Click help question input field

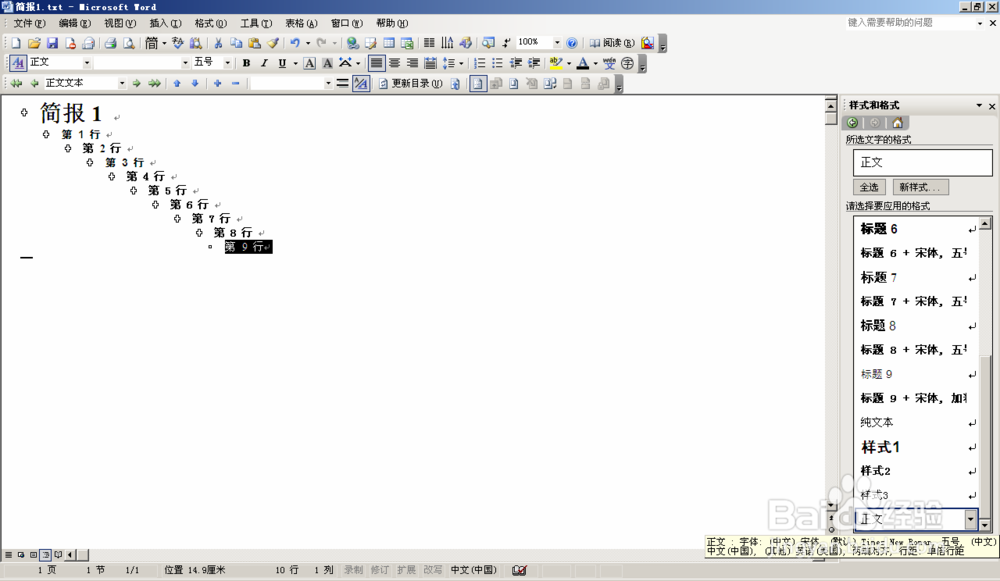[909, 23]
